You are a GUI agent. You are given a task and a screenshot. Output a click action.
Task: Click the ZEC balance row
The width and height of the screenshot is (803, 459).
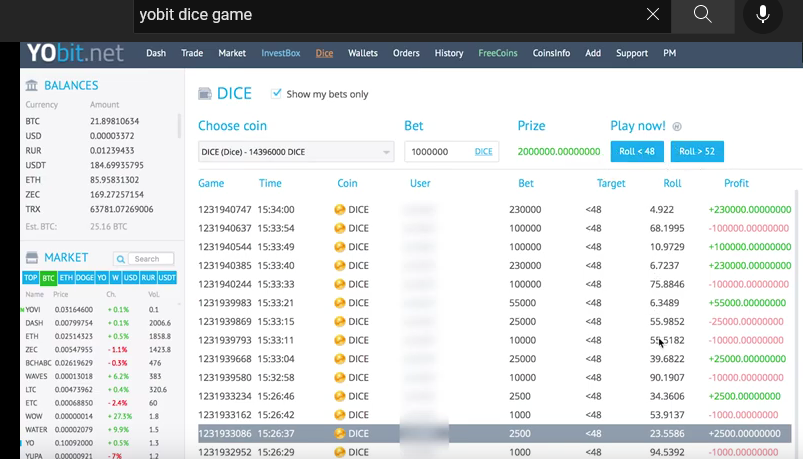point(100,195)
